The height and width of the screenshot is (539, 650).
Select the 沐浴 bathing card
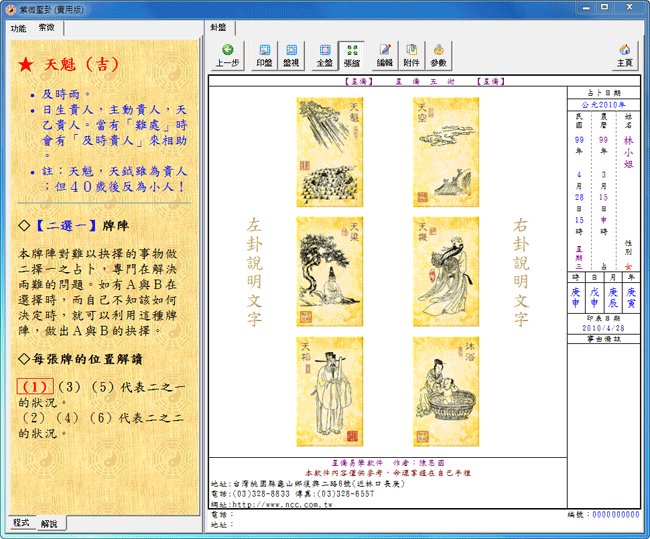coord(446,391)
